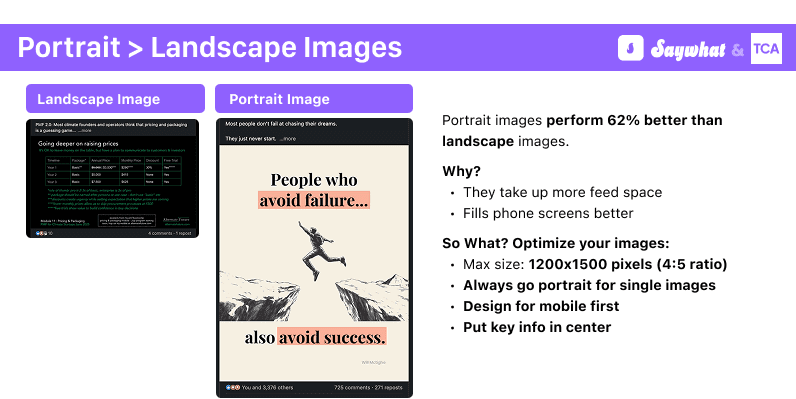
Task: Click '4 comments · 1 repost' on landscape post
Action: point(170,234)
